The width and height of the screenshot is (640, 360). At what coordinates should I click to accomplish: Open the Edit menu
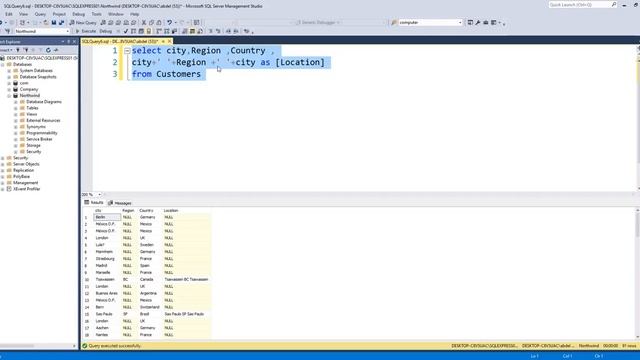click(9, 14)
